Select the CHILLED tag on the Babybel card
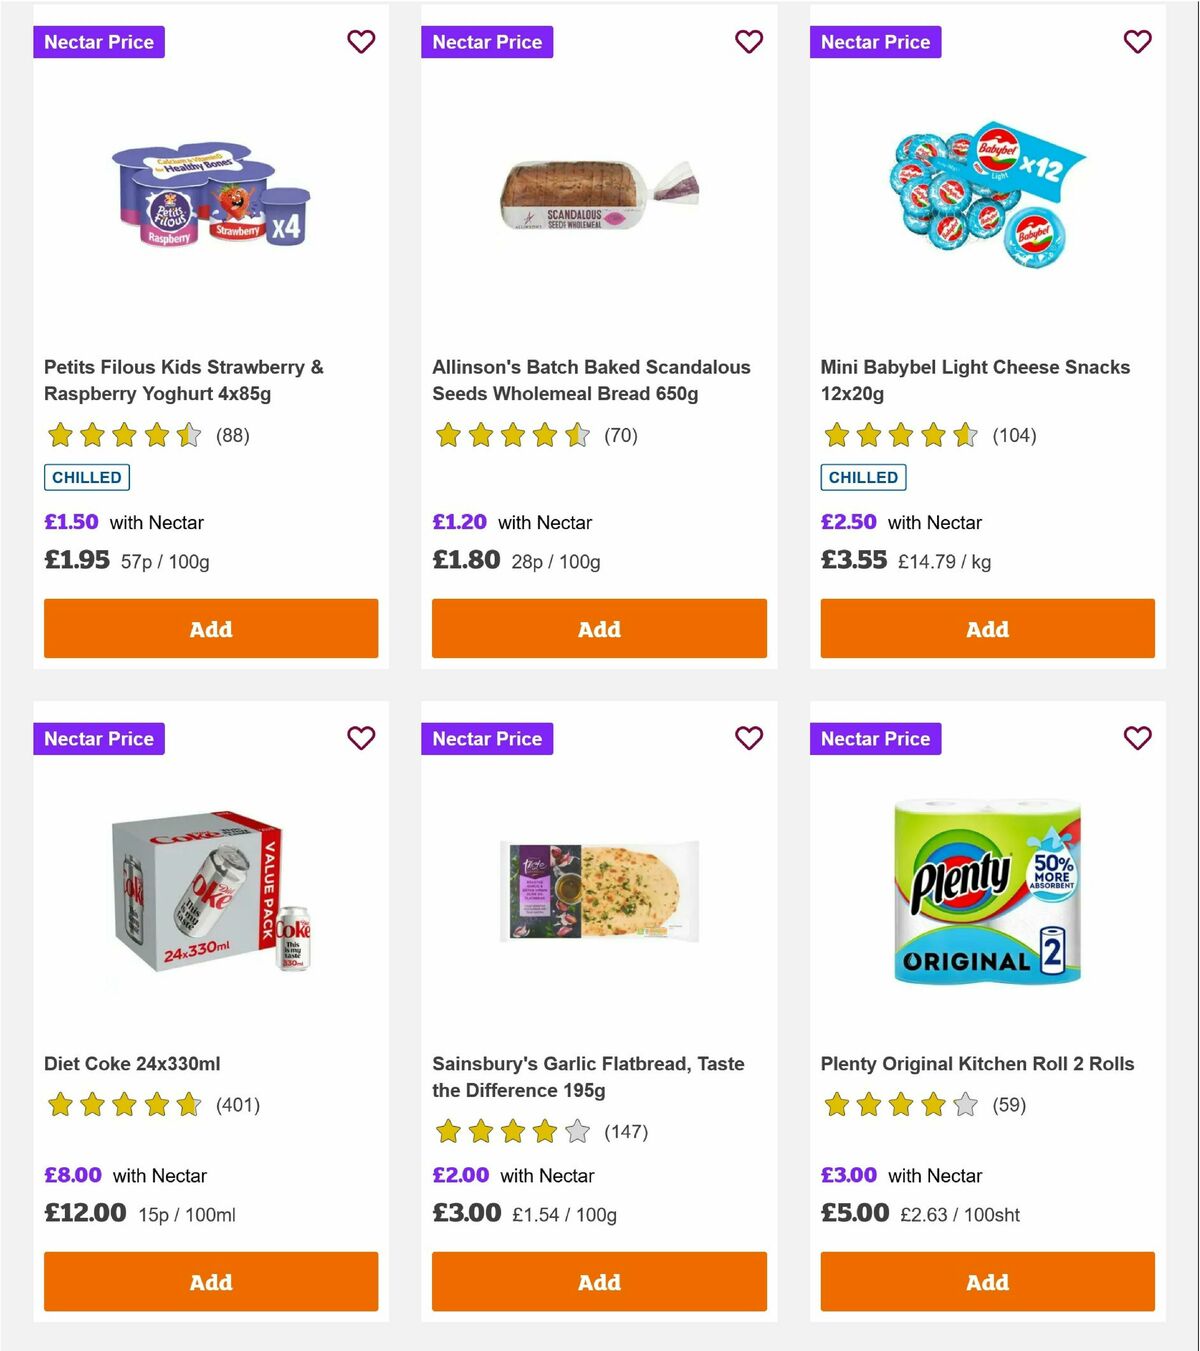The image size is (1200, 1351). click(x=864, y=477)
